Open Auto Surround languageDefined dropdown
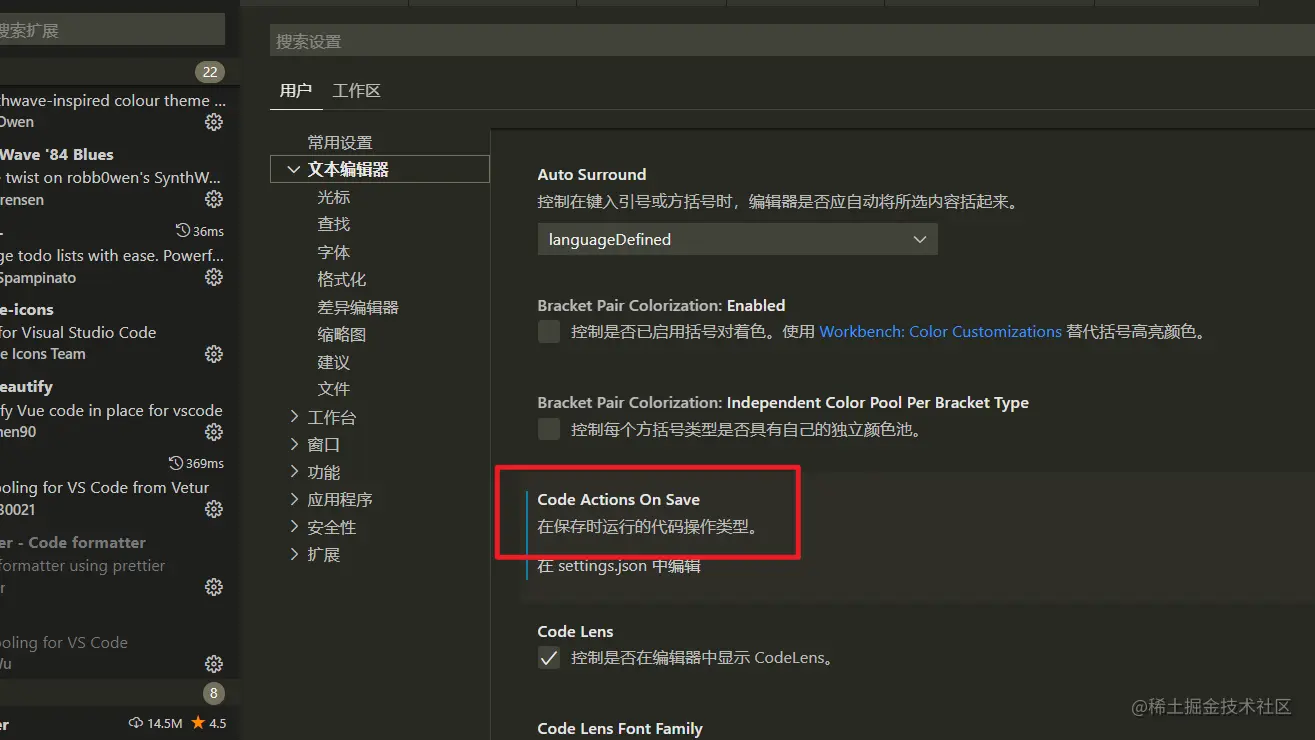The image size is (1315, 740). click(x=738, y=240)
